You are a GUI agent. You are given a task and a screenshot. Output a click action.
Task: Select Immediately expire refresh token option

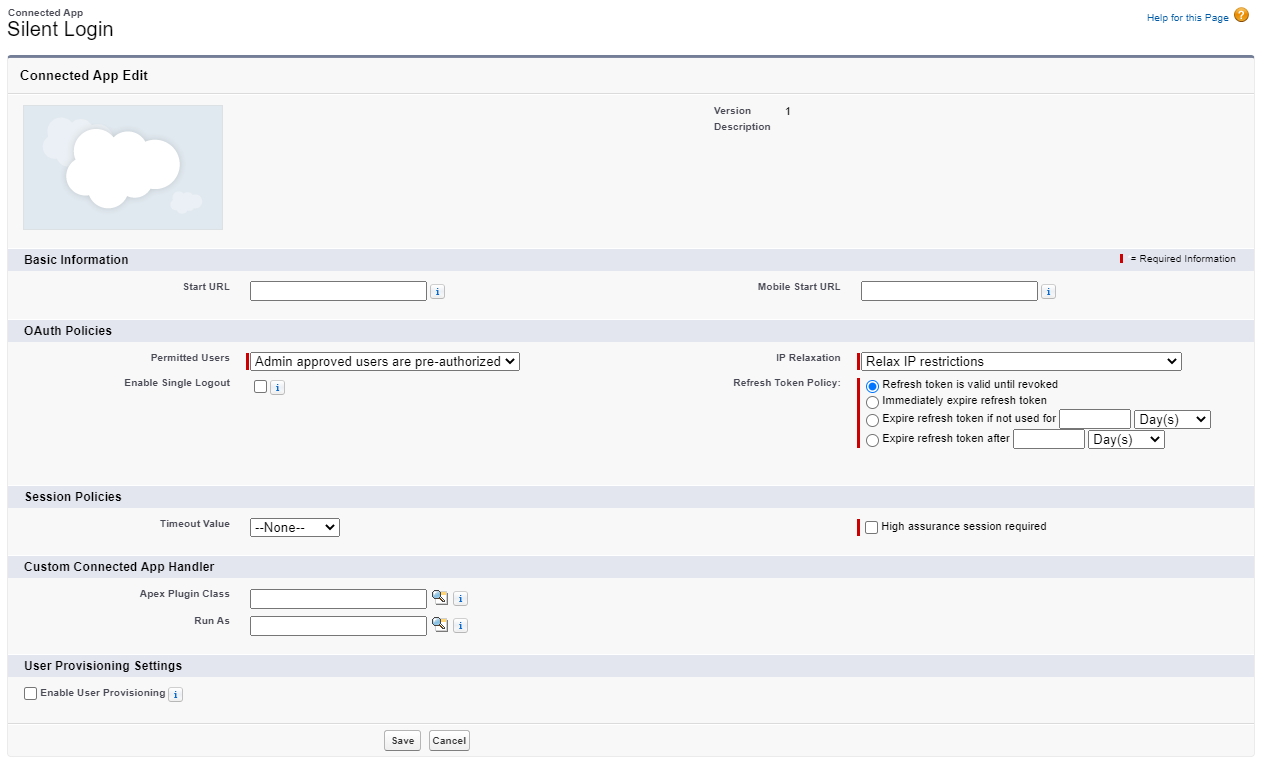(x=872, y=401)
